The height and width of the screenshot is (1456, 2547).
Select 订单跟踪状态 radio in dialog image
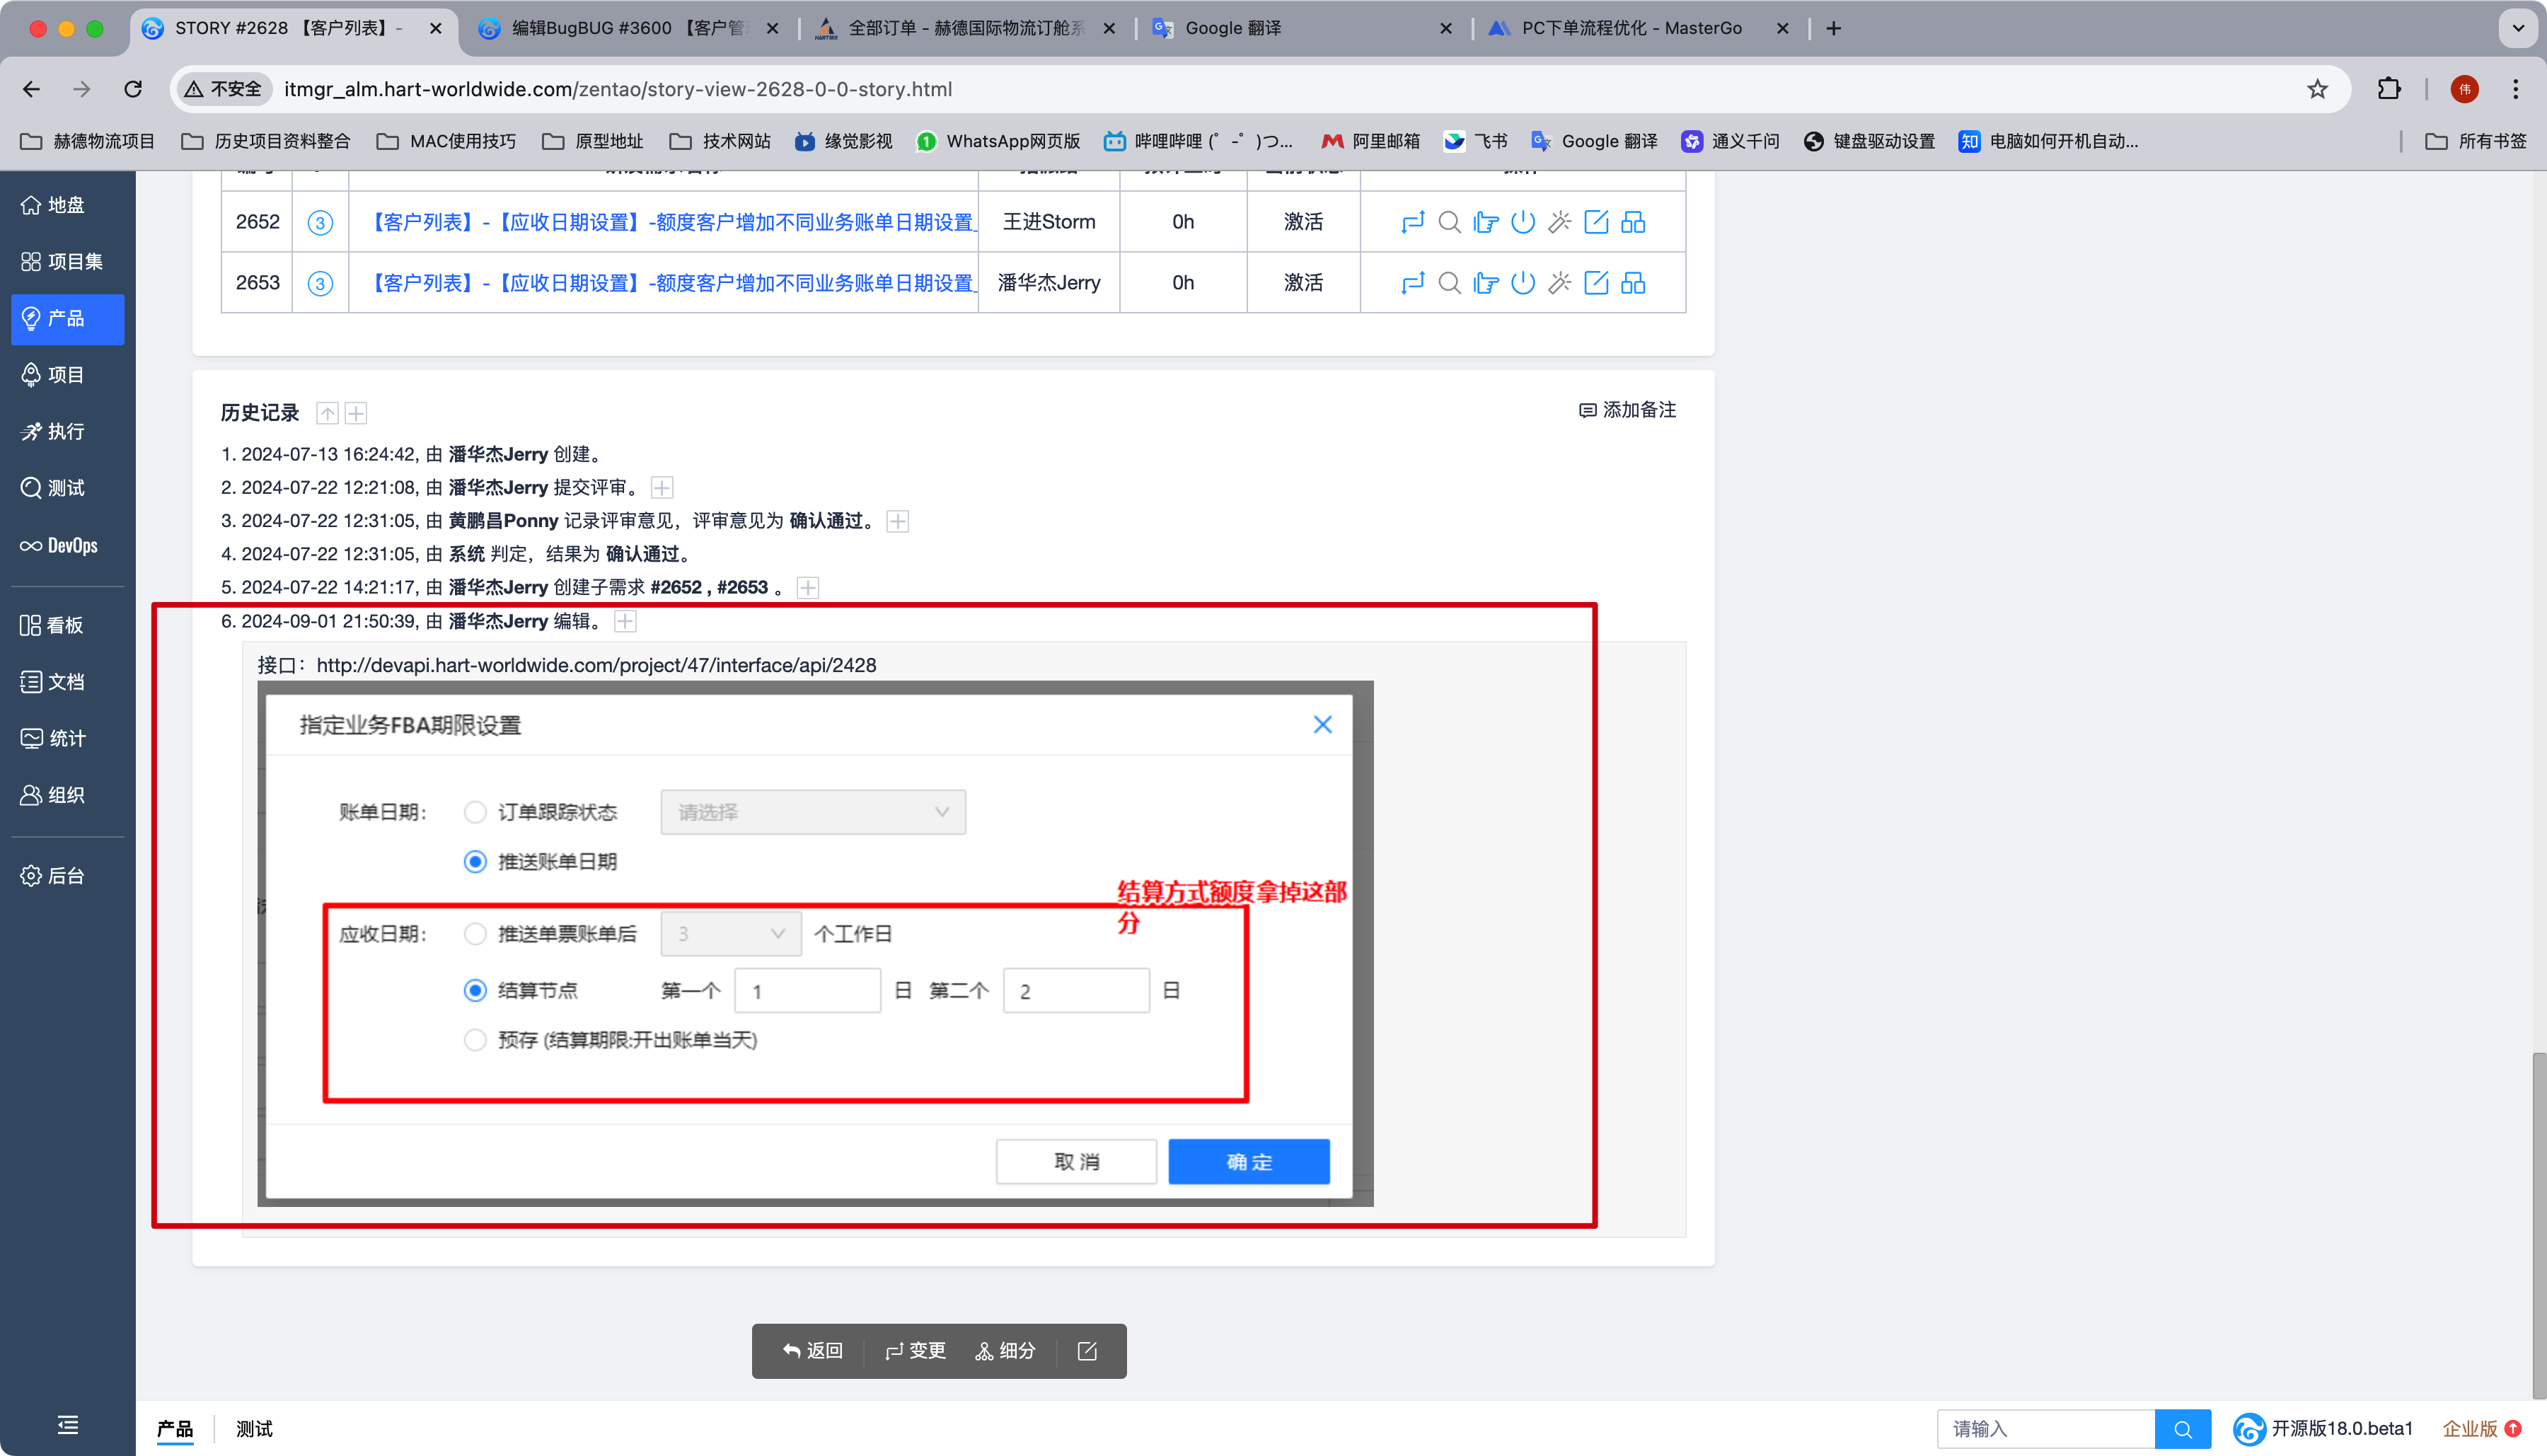tap(475, 812)
